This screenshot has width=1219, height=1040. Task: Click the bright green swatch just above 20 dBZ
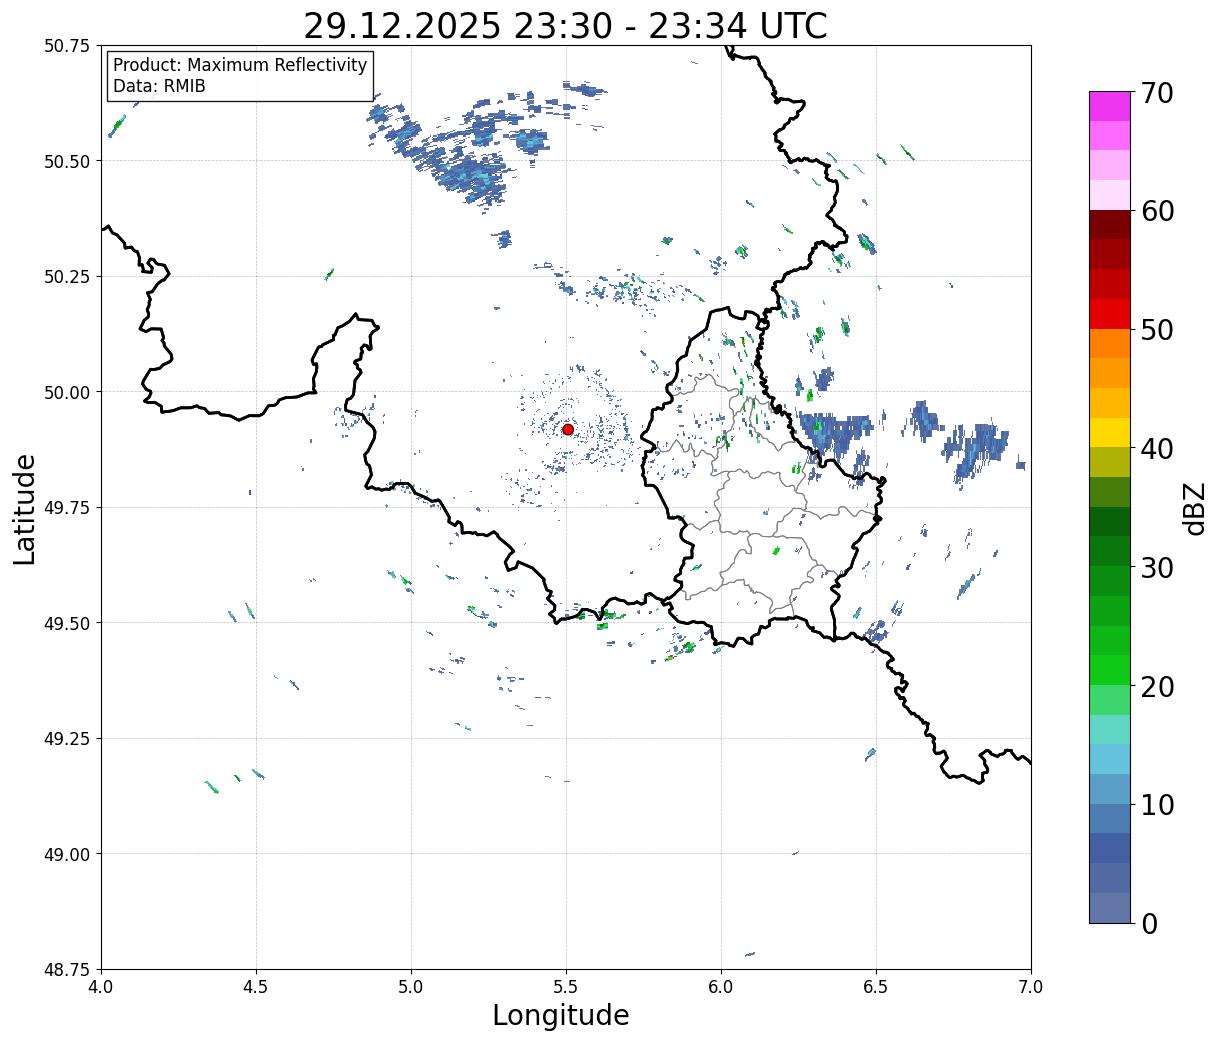tap(1110, 670)
